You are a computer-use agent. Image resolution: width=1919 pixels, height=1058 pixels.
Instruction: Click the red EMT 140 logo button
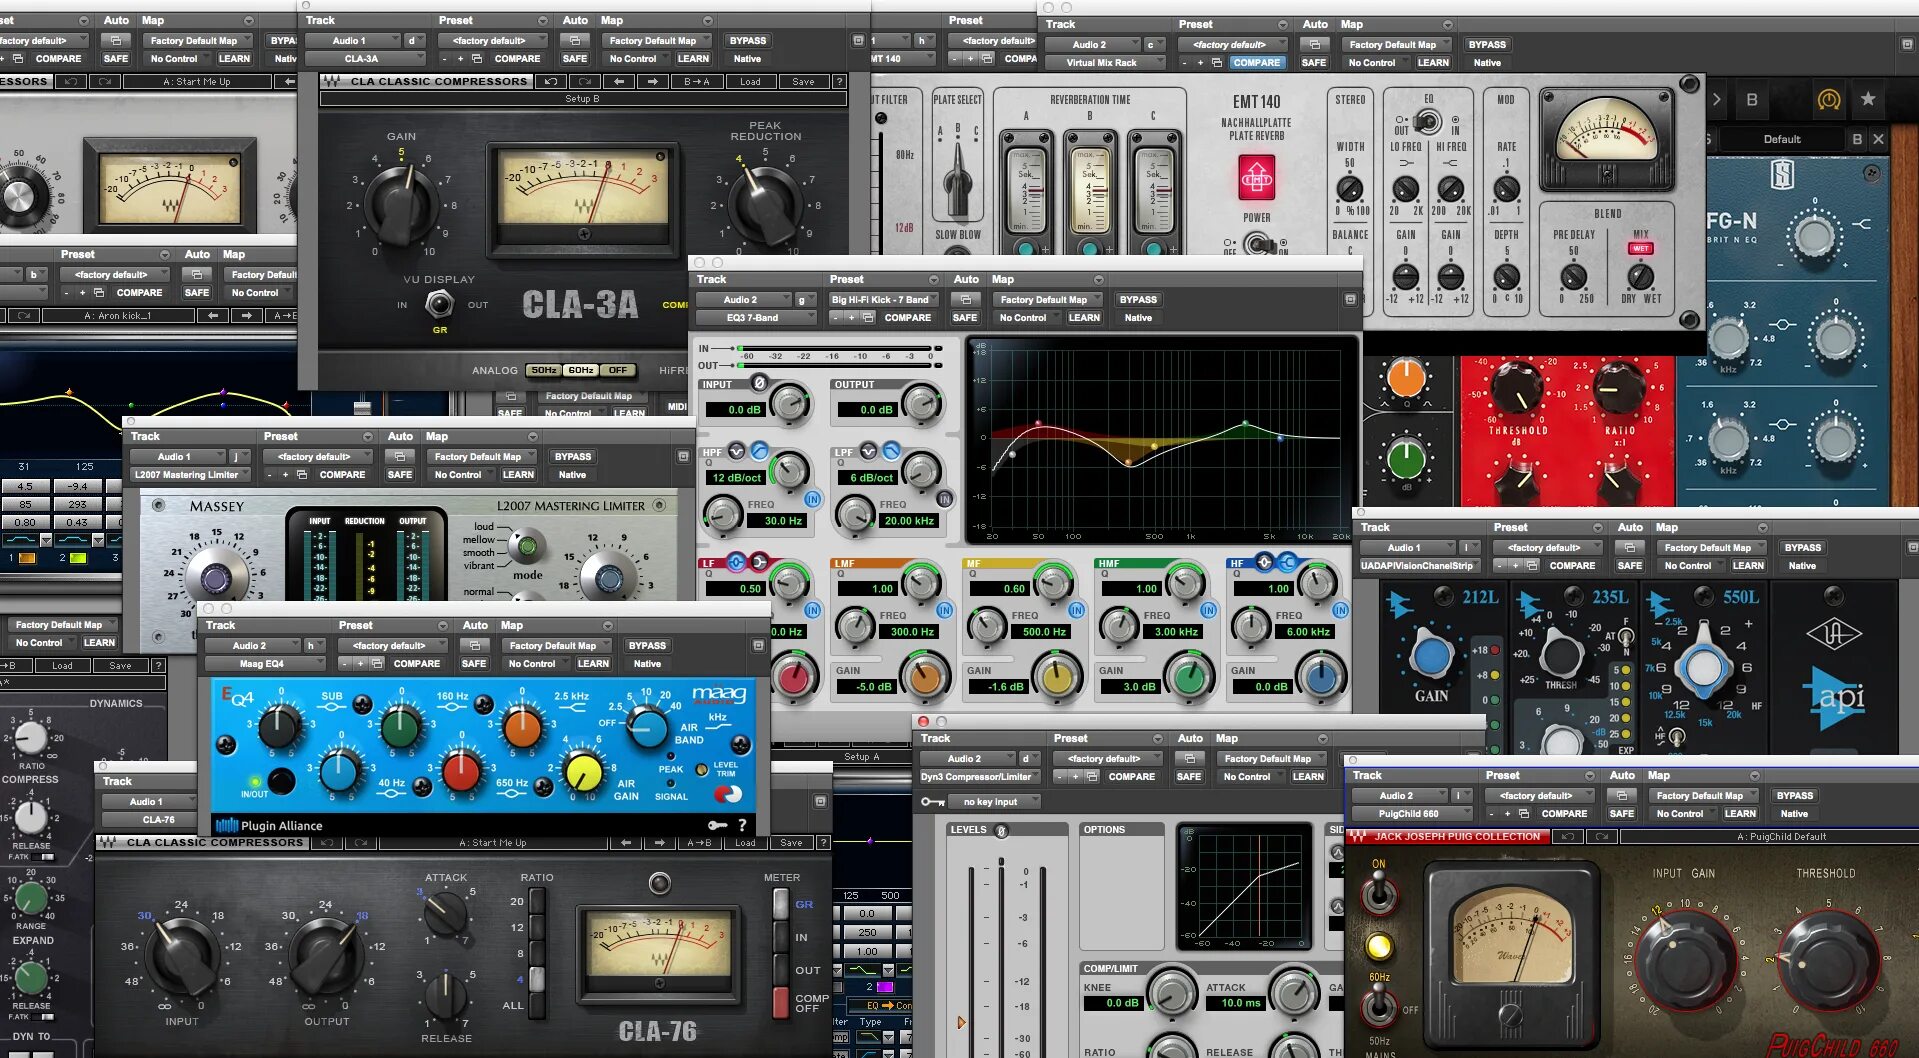click(x=1257, y=178)
